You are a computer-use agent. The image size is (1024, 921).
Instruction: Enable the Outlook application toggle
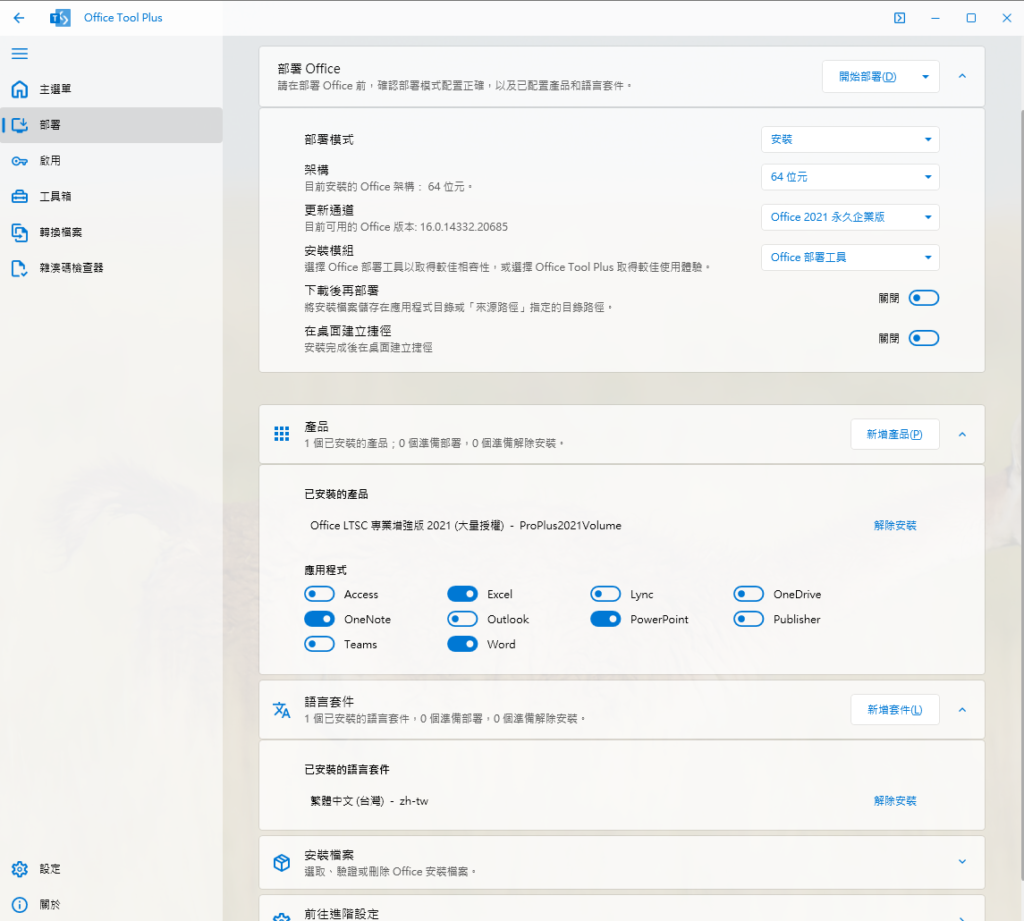click(x=462, y=619)
